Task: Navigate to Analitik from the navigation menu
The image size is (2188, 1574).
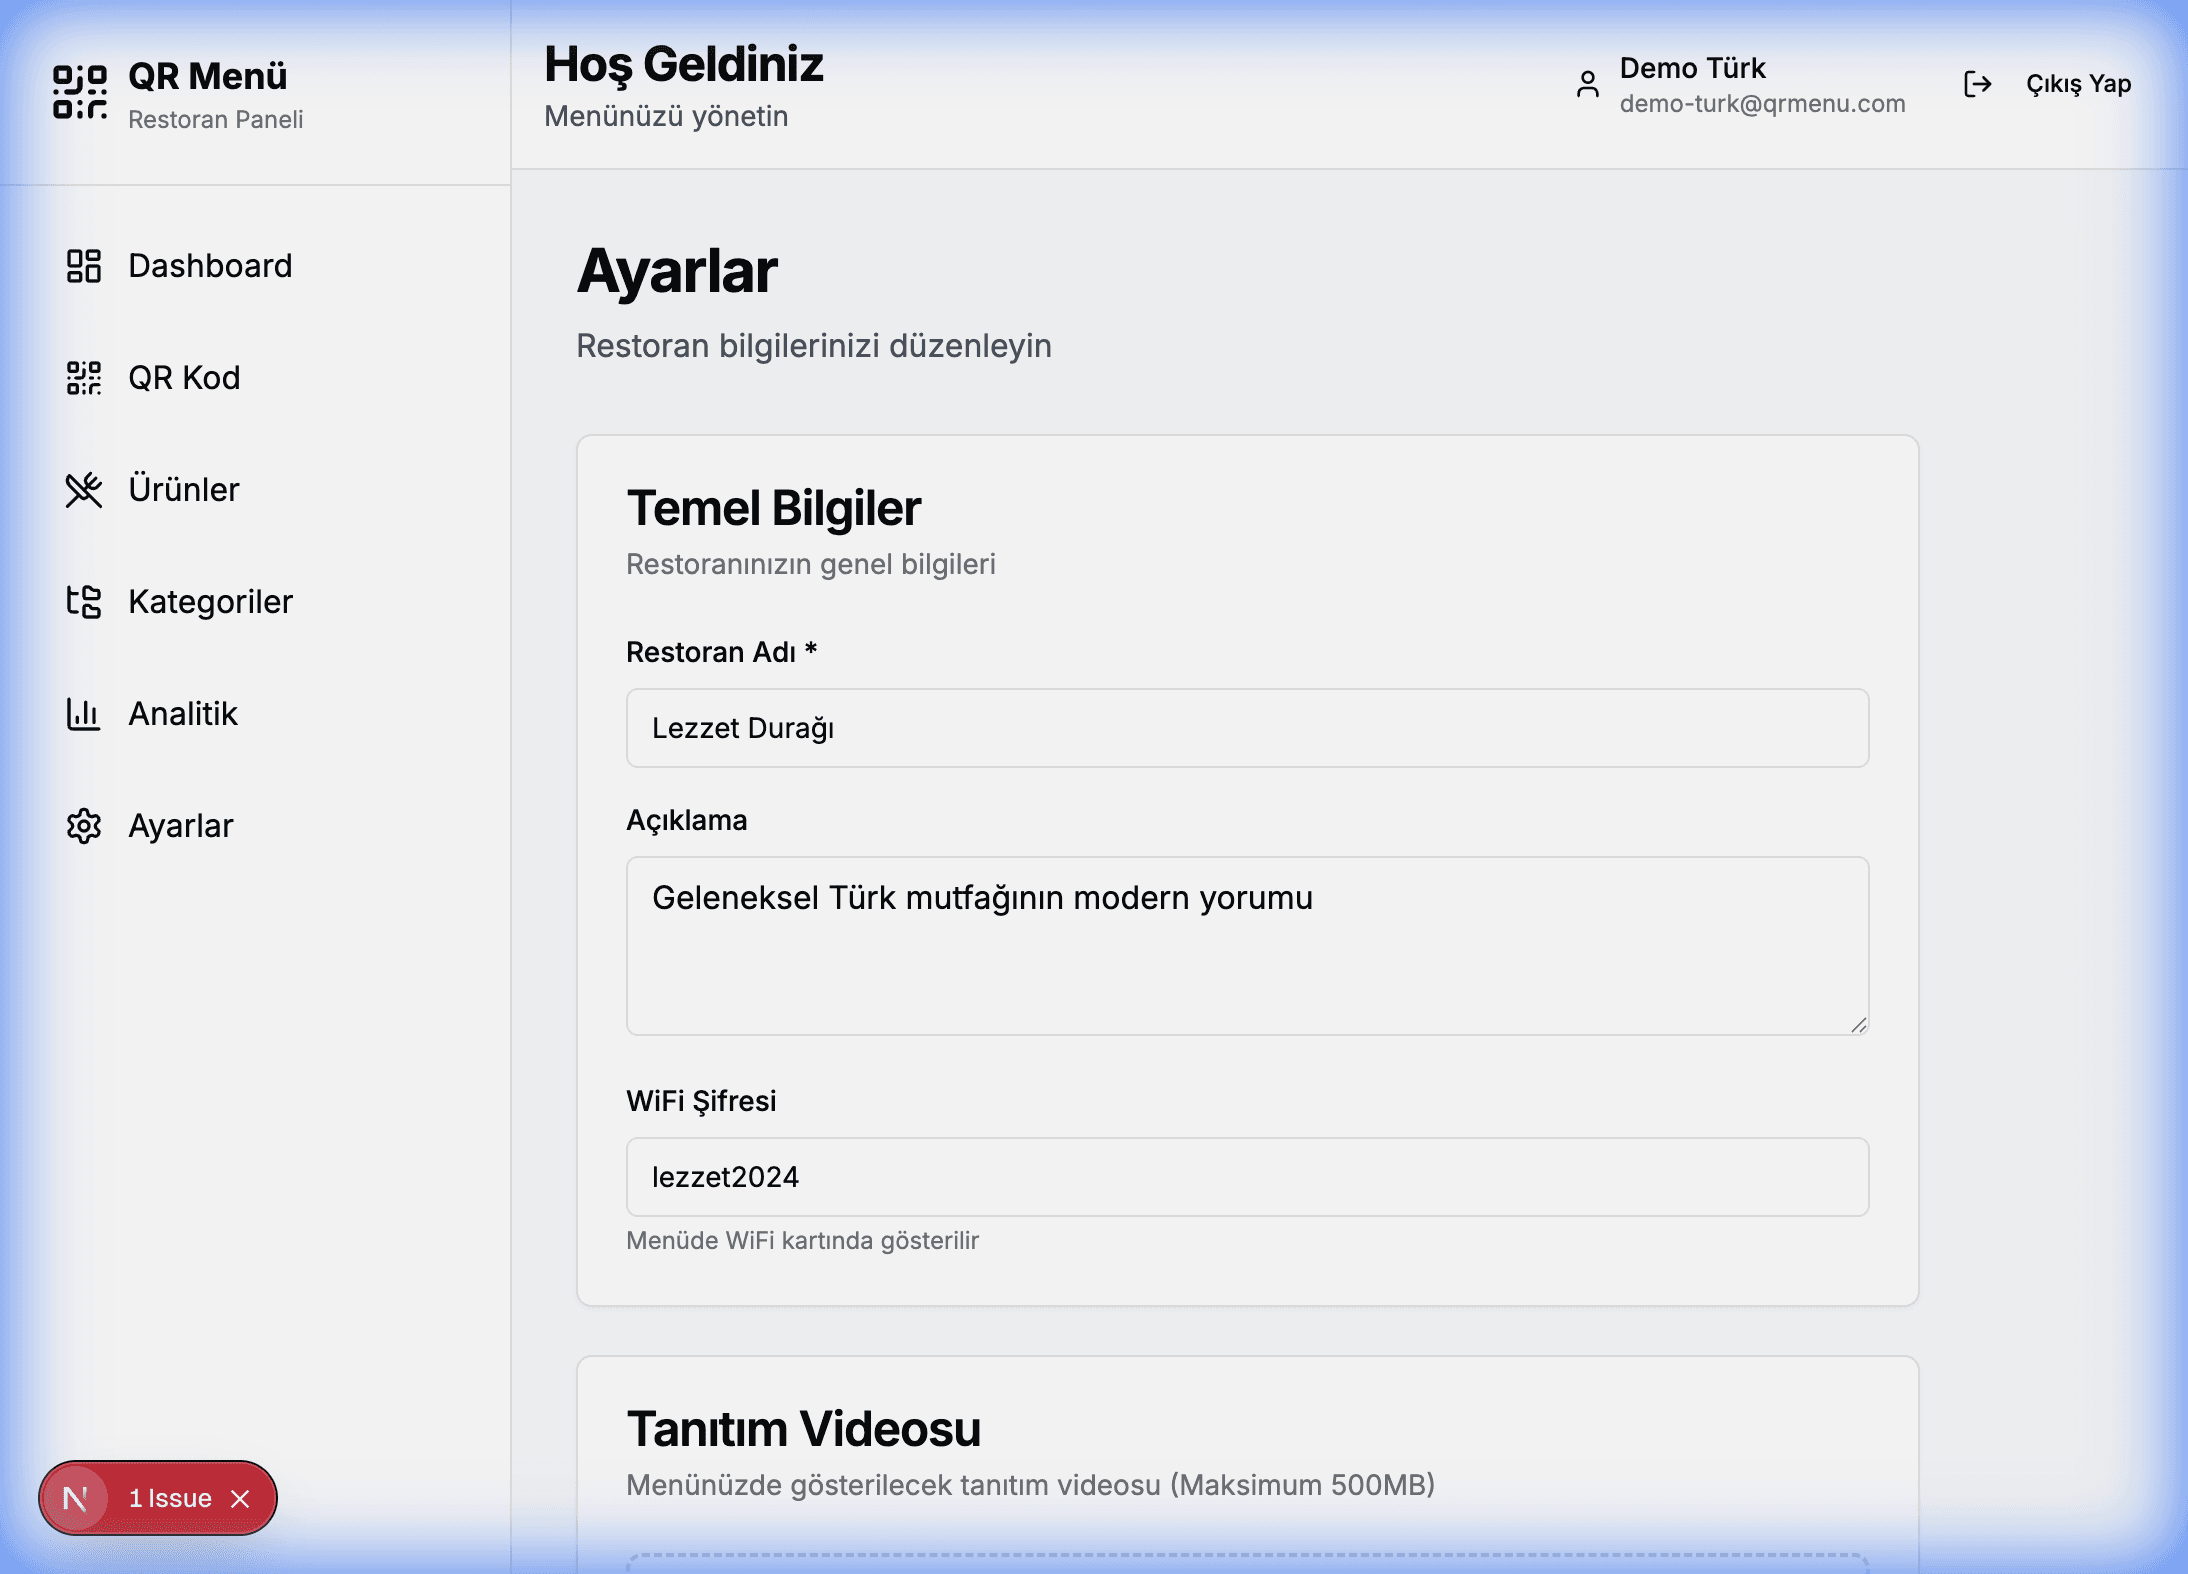Action: [182, 713]
